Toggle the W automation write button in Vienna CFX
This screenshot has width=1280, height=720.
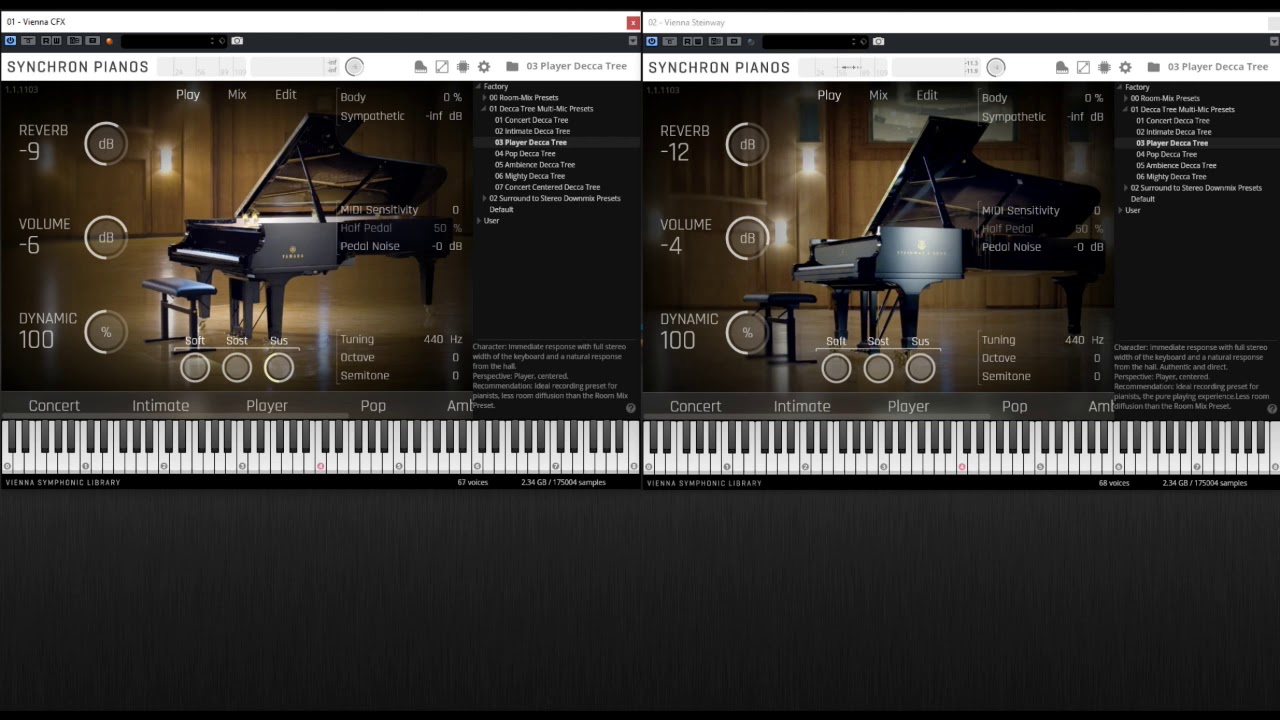(57, 41)
